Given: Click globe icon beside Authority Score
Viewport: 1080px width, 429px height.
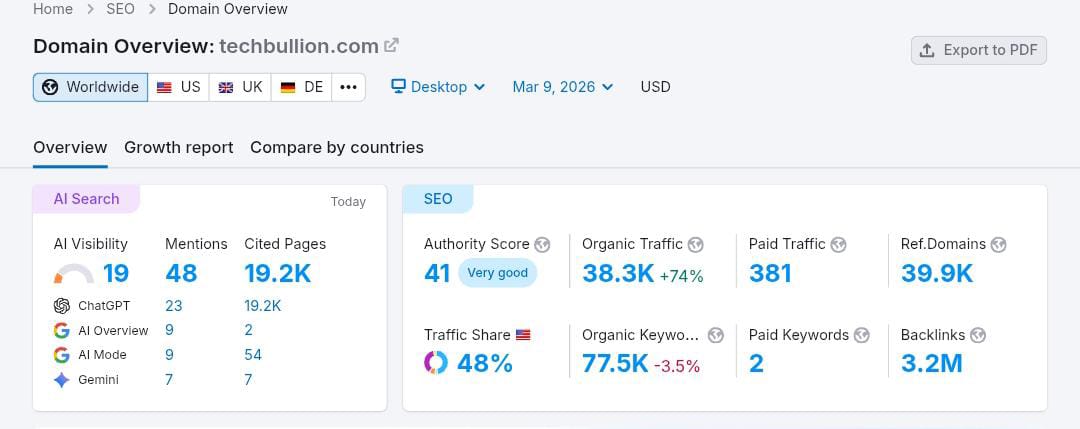Looking at the screenshot, I should coord(542,244).
